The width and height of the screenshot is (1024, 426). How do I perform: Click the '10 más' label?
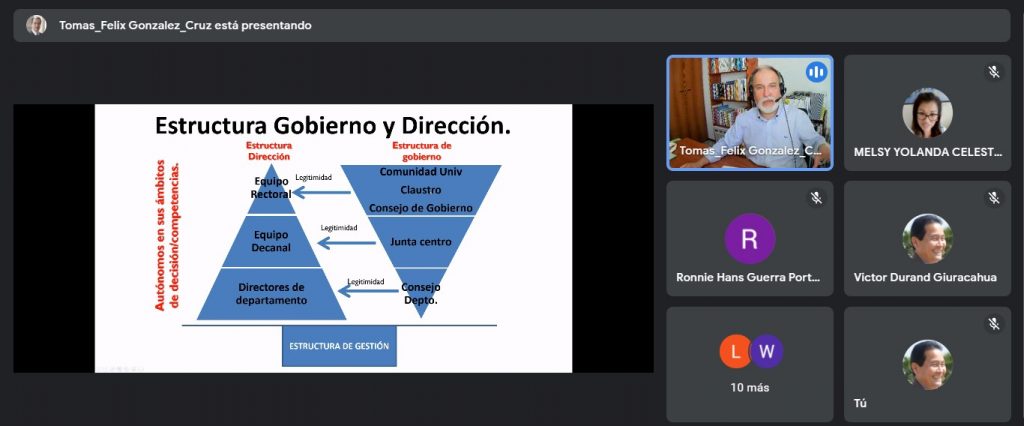750,387
